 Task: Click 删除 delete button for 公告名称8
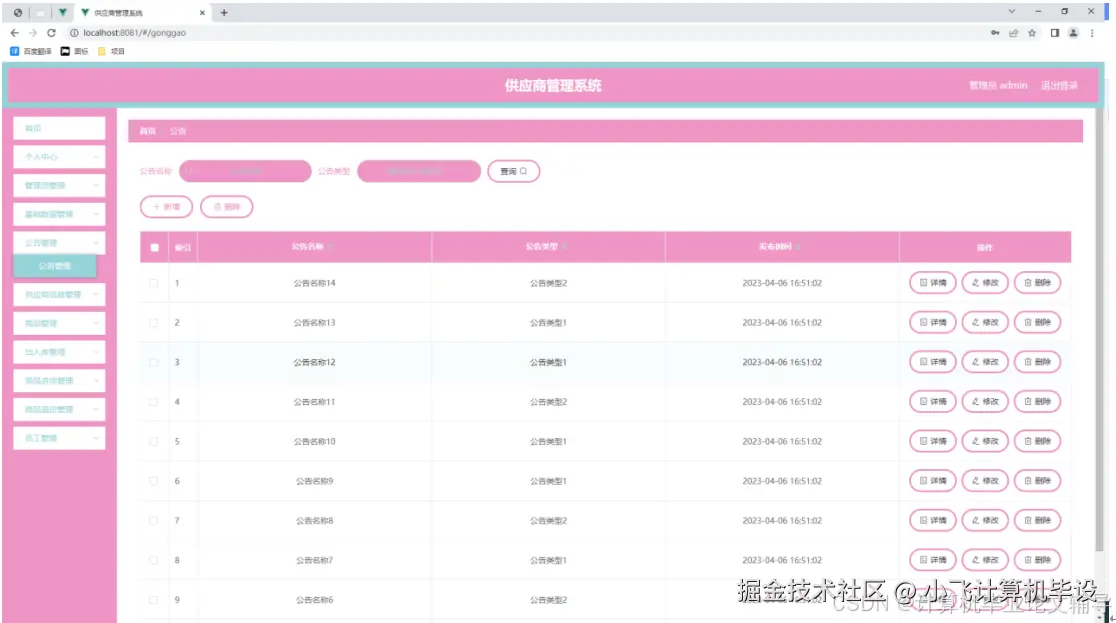pos(1037,520)
